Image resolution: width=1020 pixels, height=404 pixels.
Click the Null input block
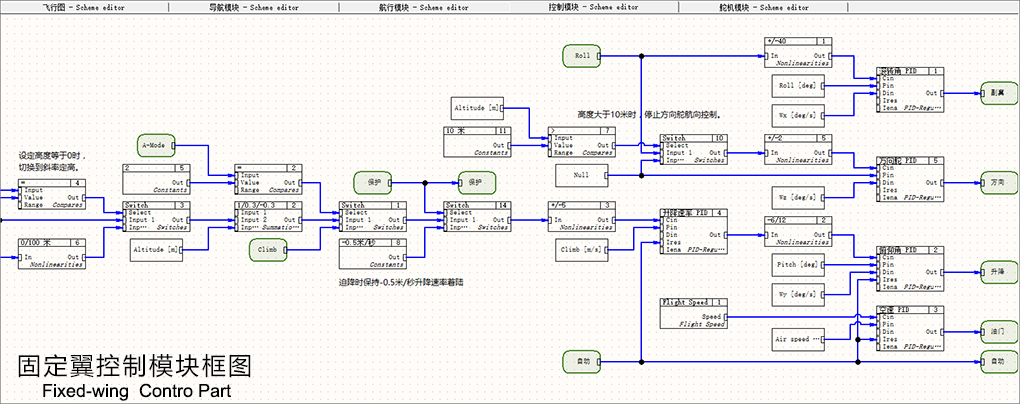tap(580, 176)
